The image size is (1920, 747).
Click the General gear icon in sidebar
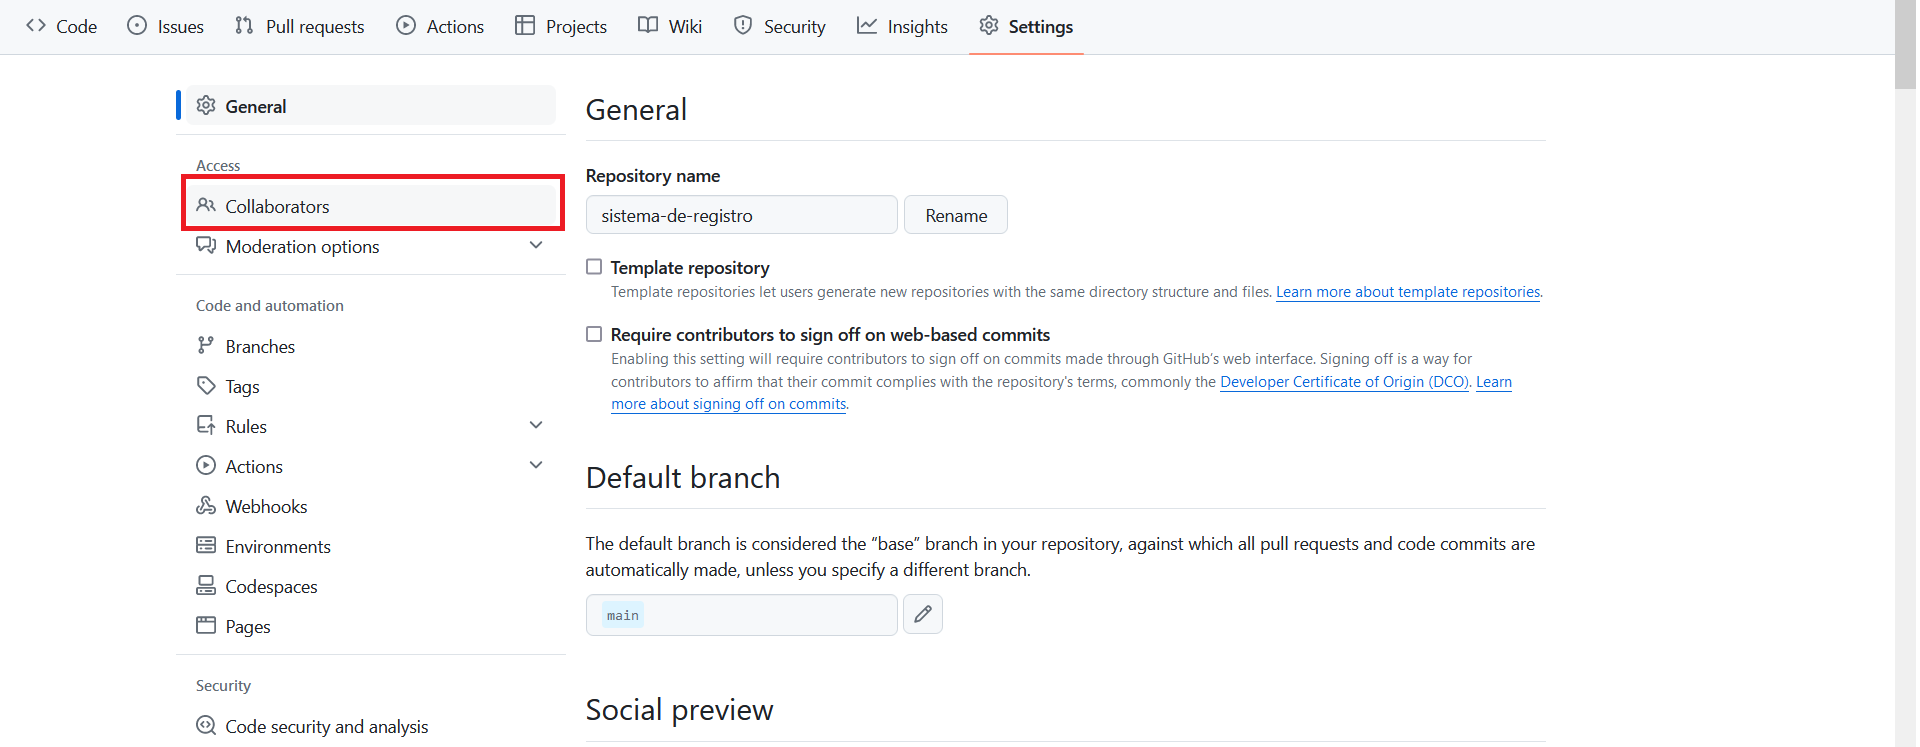tap(206, 106)
